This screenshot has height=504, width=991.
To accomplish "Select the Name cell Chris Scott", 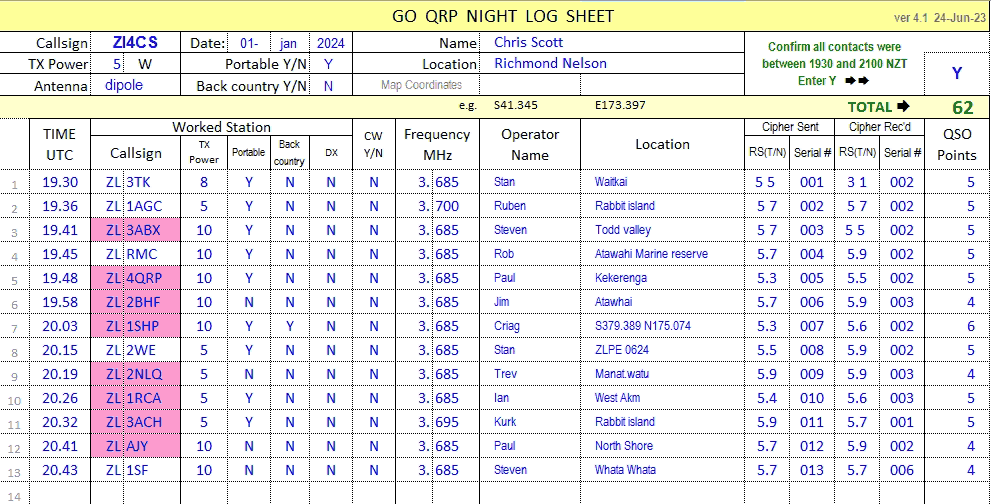I will [x=611, y=42].
